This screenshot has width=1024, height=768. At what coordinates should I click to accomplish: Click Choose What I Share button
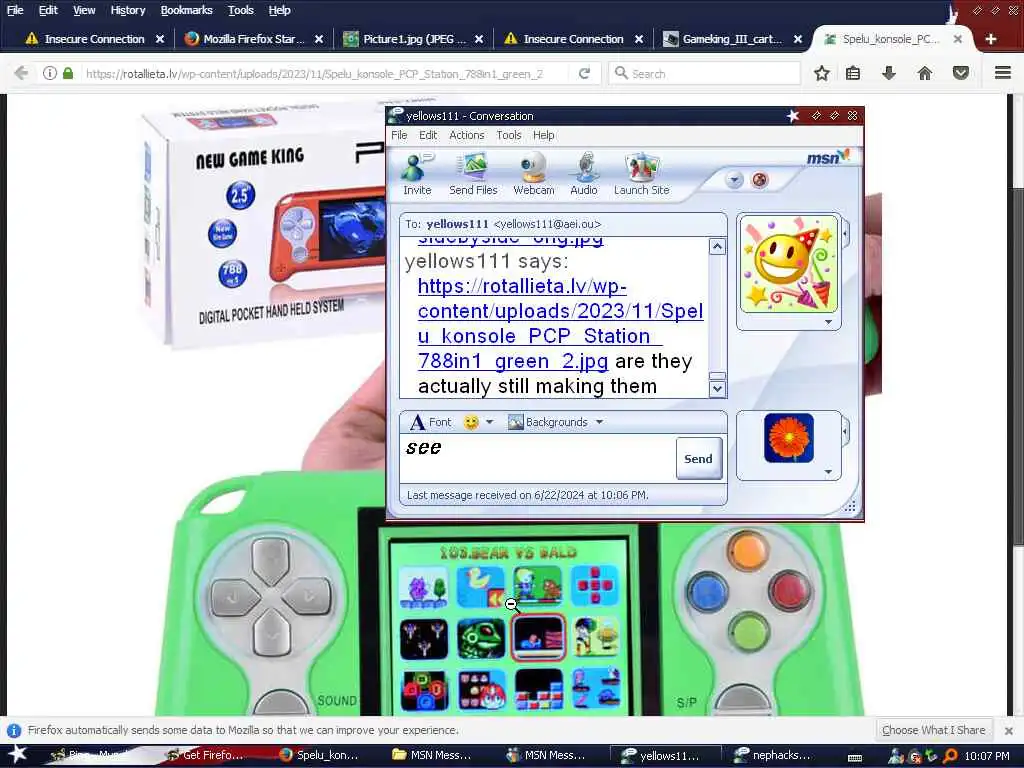click(933, 730)
